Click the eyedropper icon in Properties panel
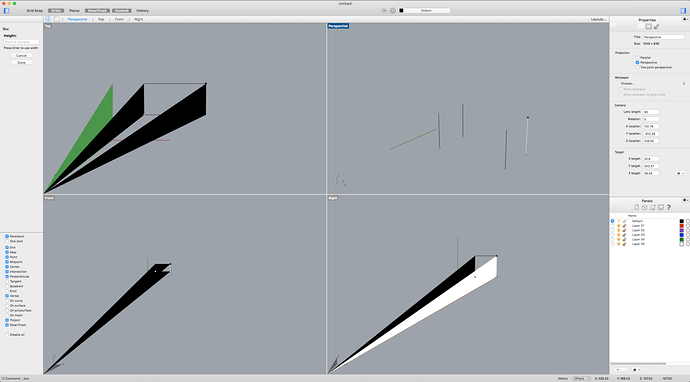Image resolution: width=690 pixels, height=382 pixels. click(x=656, y=27)
